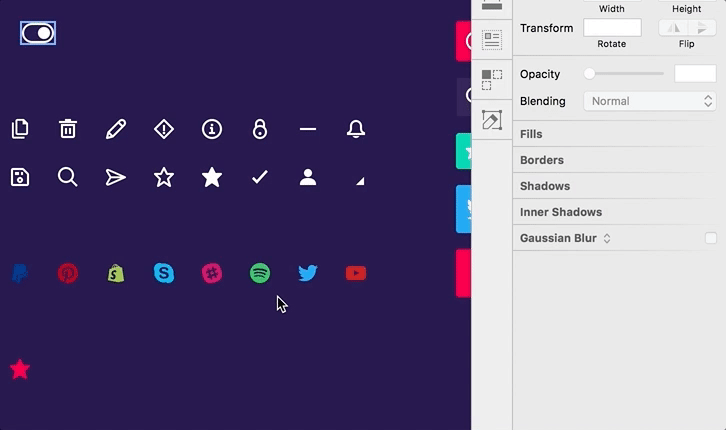Viewport: 726px width, 430px height.
Task: Click the selection grid inspector icon
Action: point(492,80)
